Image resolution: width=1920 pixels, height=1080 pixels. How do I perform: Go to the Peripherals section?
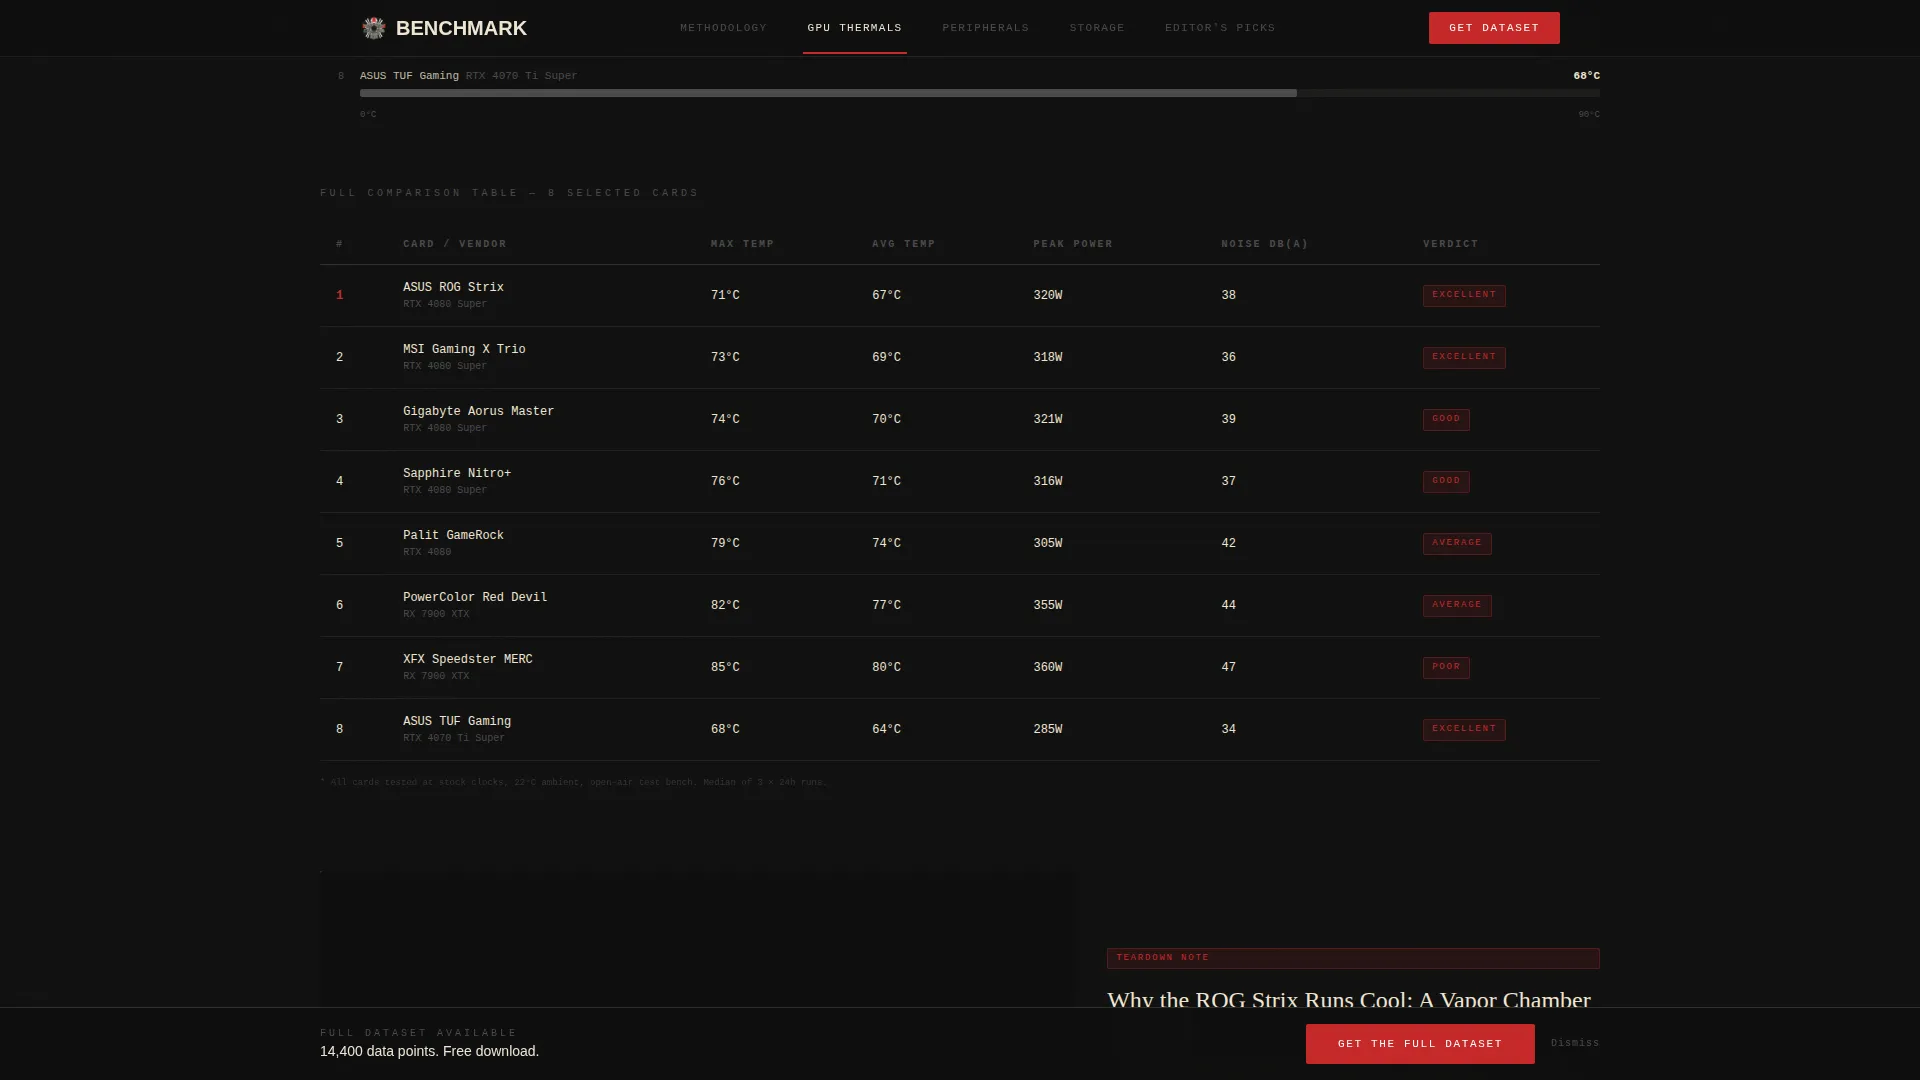(x=985, y=28)
